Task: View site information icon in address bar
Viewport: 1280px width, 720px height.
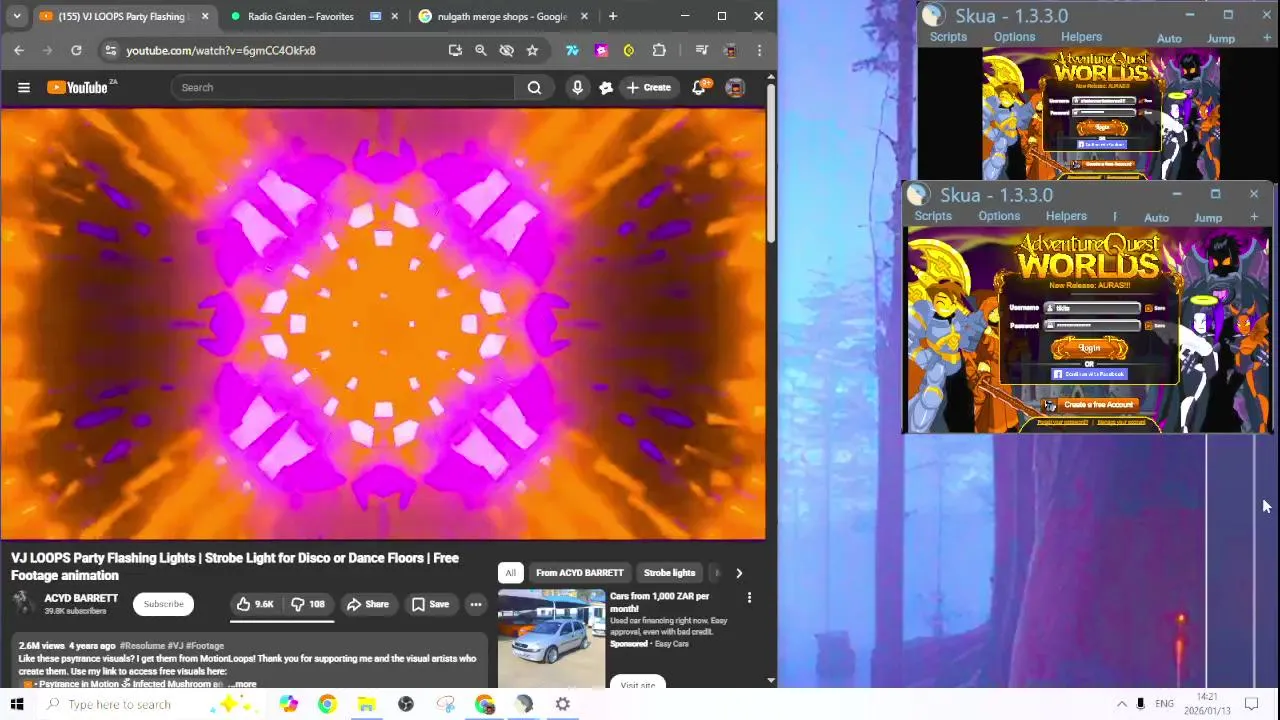Action: pyautogui.click(x=111, y=50)
